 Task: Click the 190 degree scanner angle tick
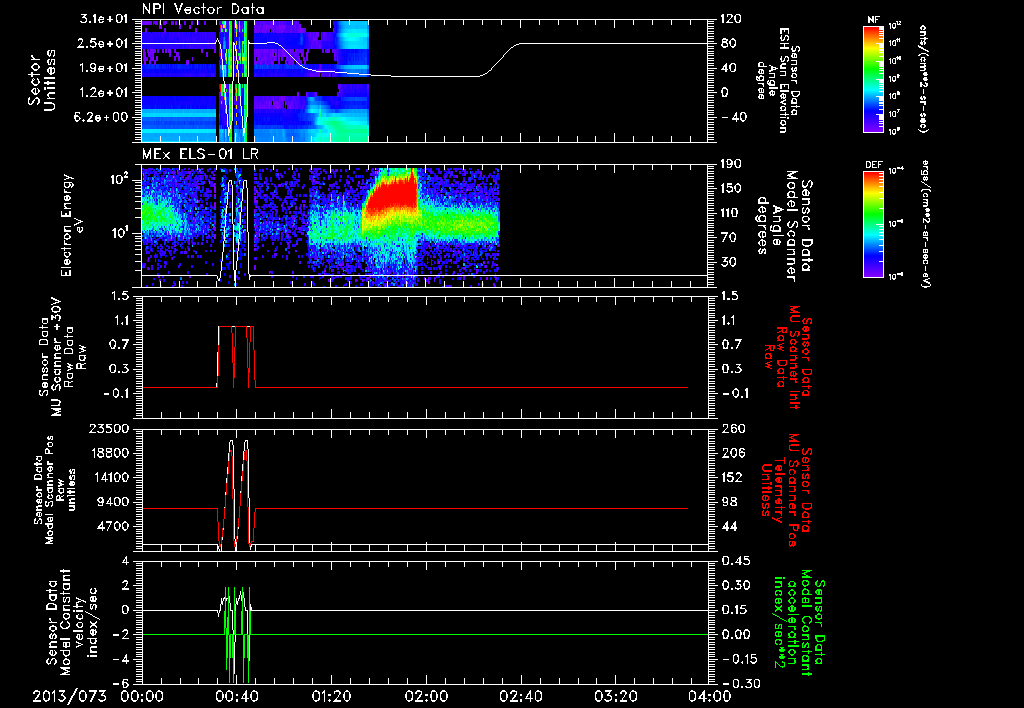(x=731, y=164)
